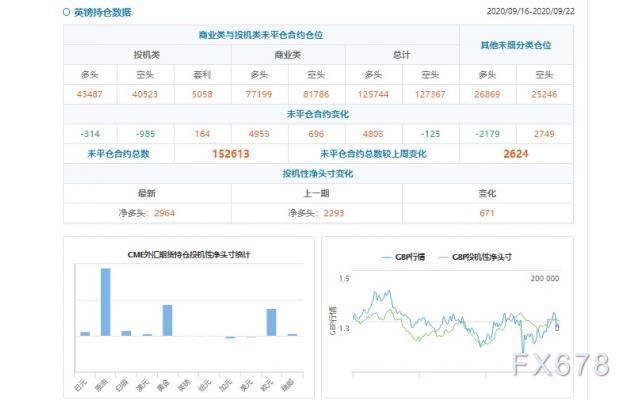Click the change value 4803
This screenshot has width=640, height=400.
click(373, 134)
